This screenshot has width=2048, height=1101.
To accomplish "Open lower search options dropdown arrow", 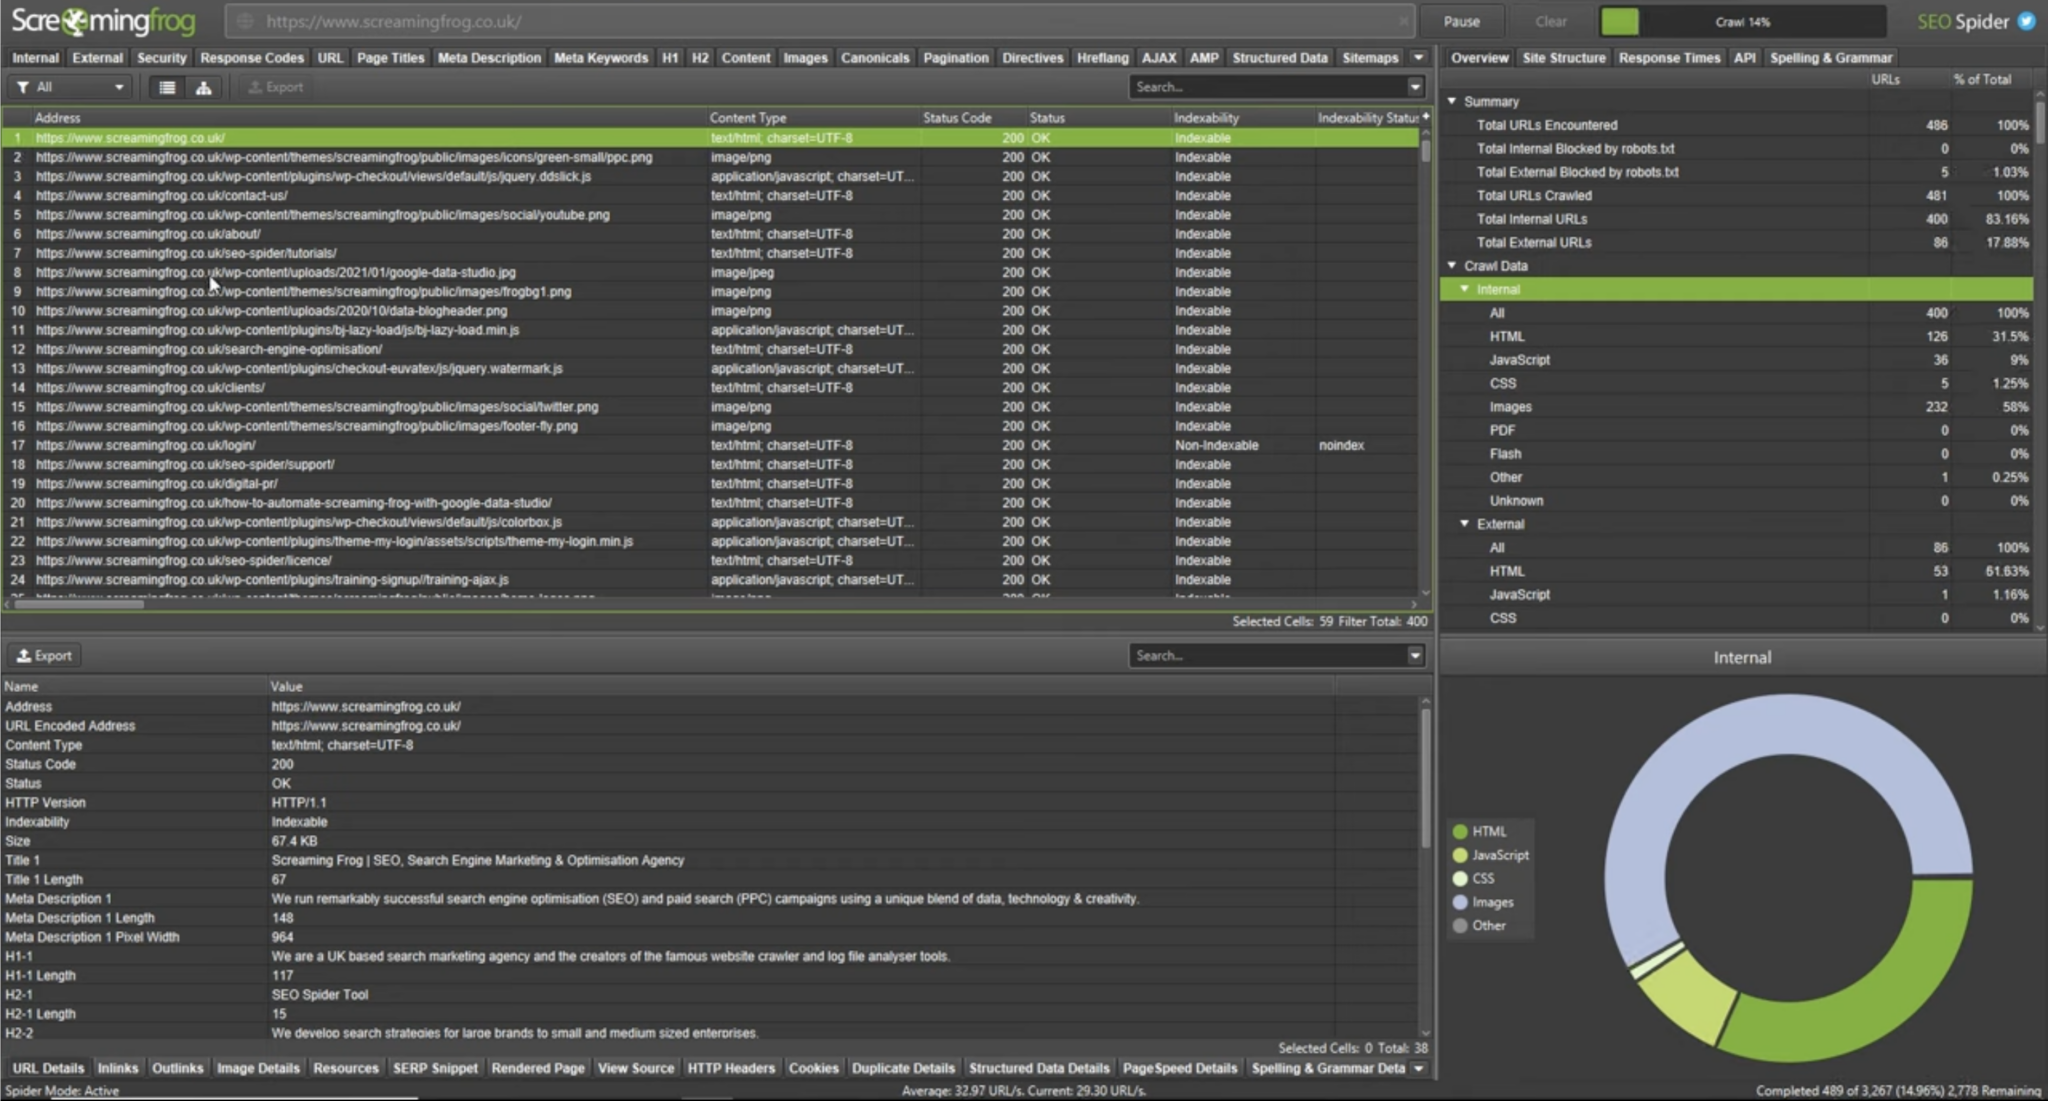I will point(1415,656).
